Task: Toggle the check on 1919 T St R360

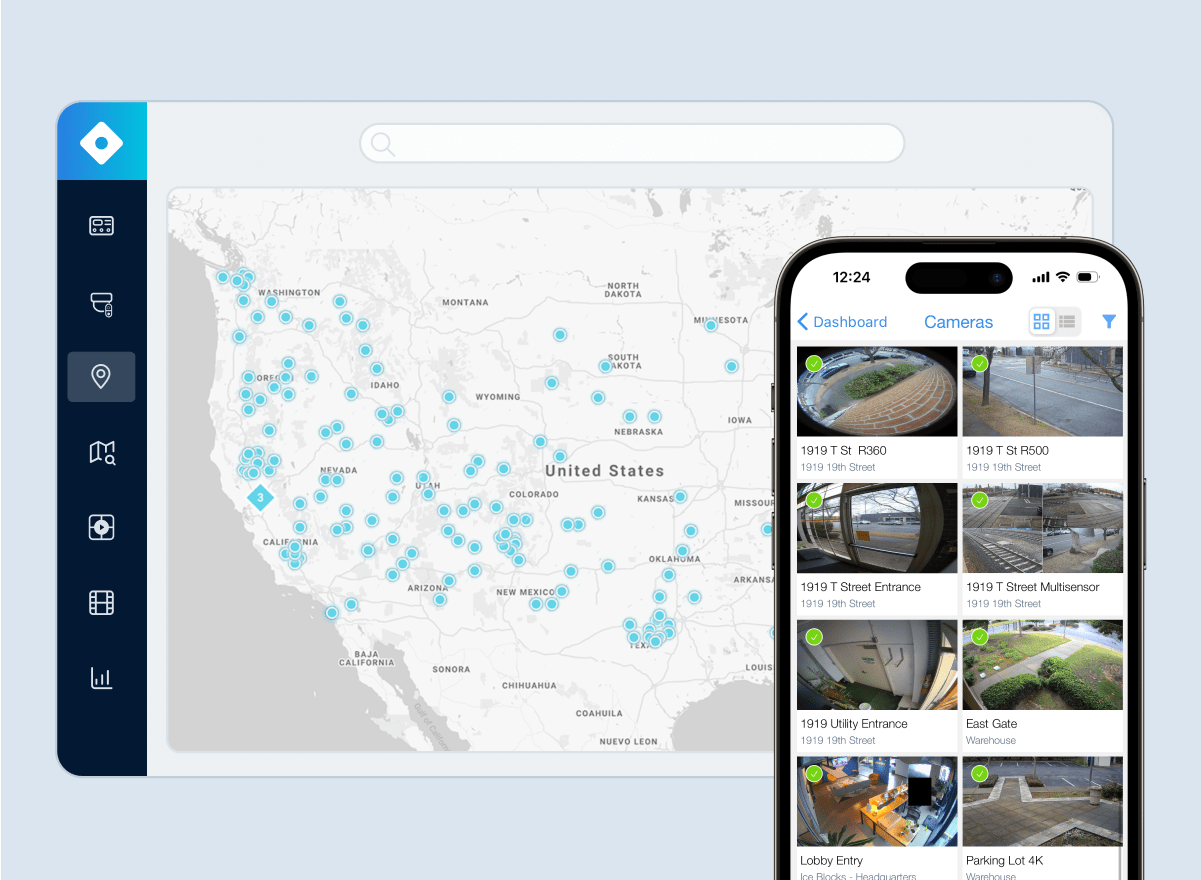Action: coord(814,364)
